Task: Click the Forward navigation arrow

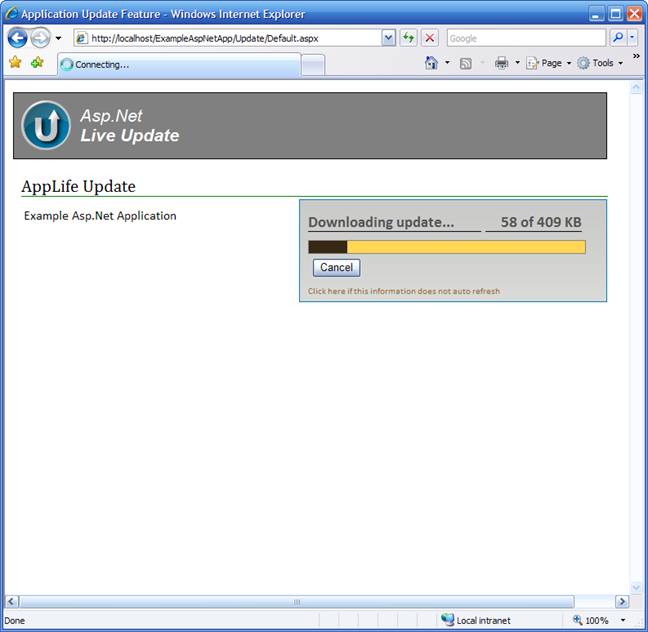Action: [x=40, y=38]
